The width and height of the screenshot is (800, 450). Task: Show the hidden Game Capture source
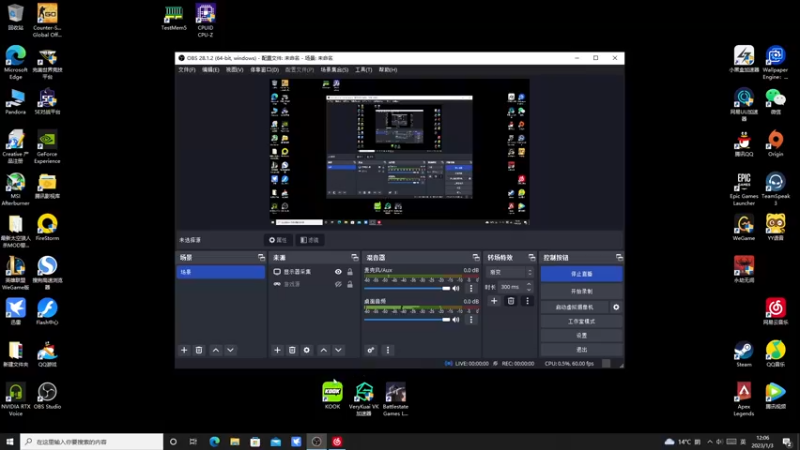pyautogui.click(x=338, y=284)
